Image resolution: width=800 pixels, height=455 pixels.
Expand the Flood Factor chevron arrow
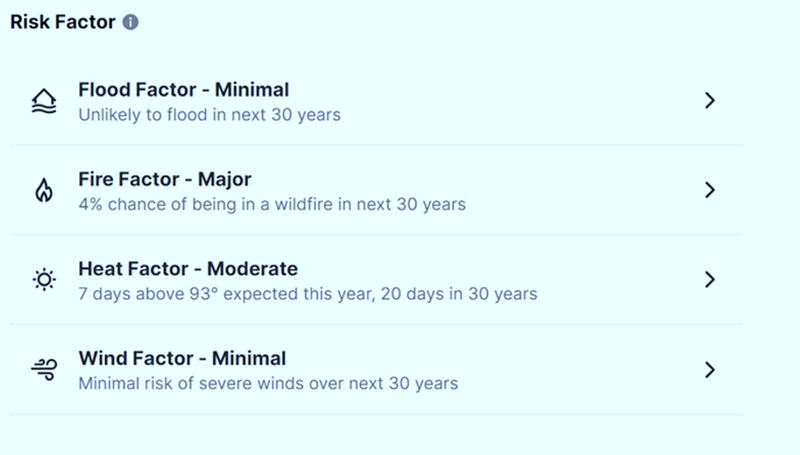(x=710, y=100)
